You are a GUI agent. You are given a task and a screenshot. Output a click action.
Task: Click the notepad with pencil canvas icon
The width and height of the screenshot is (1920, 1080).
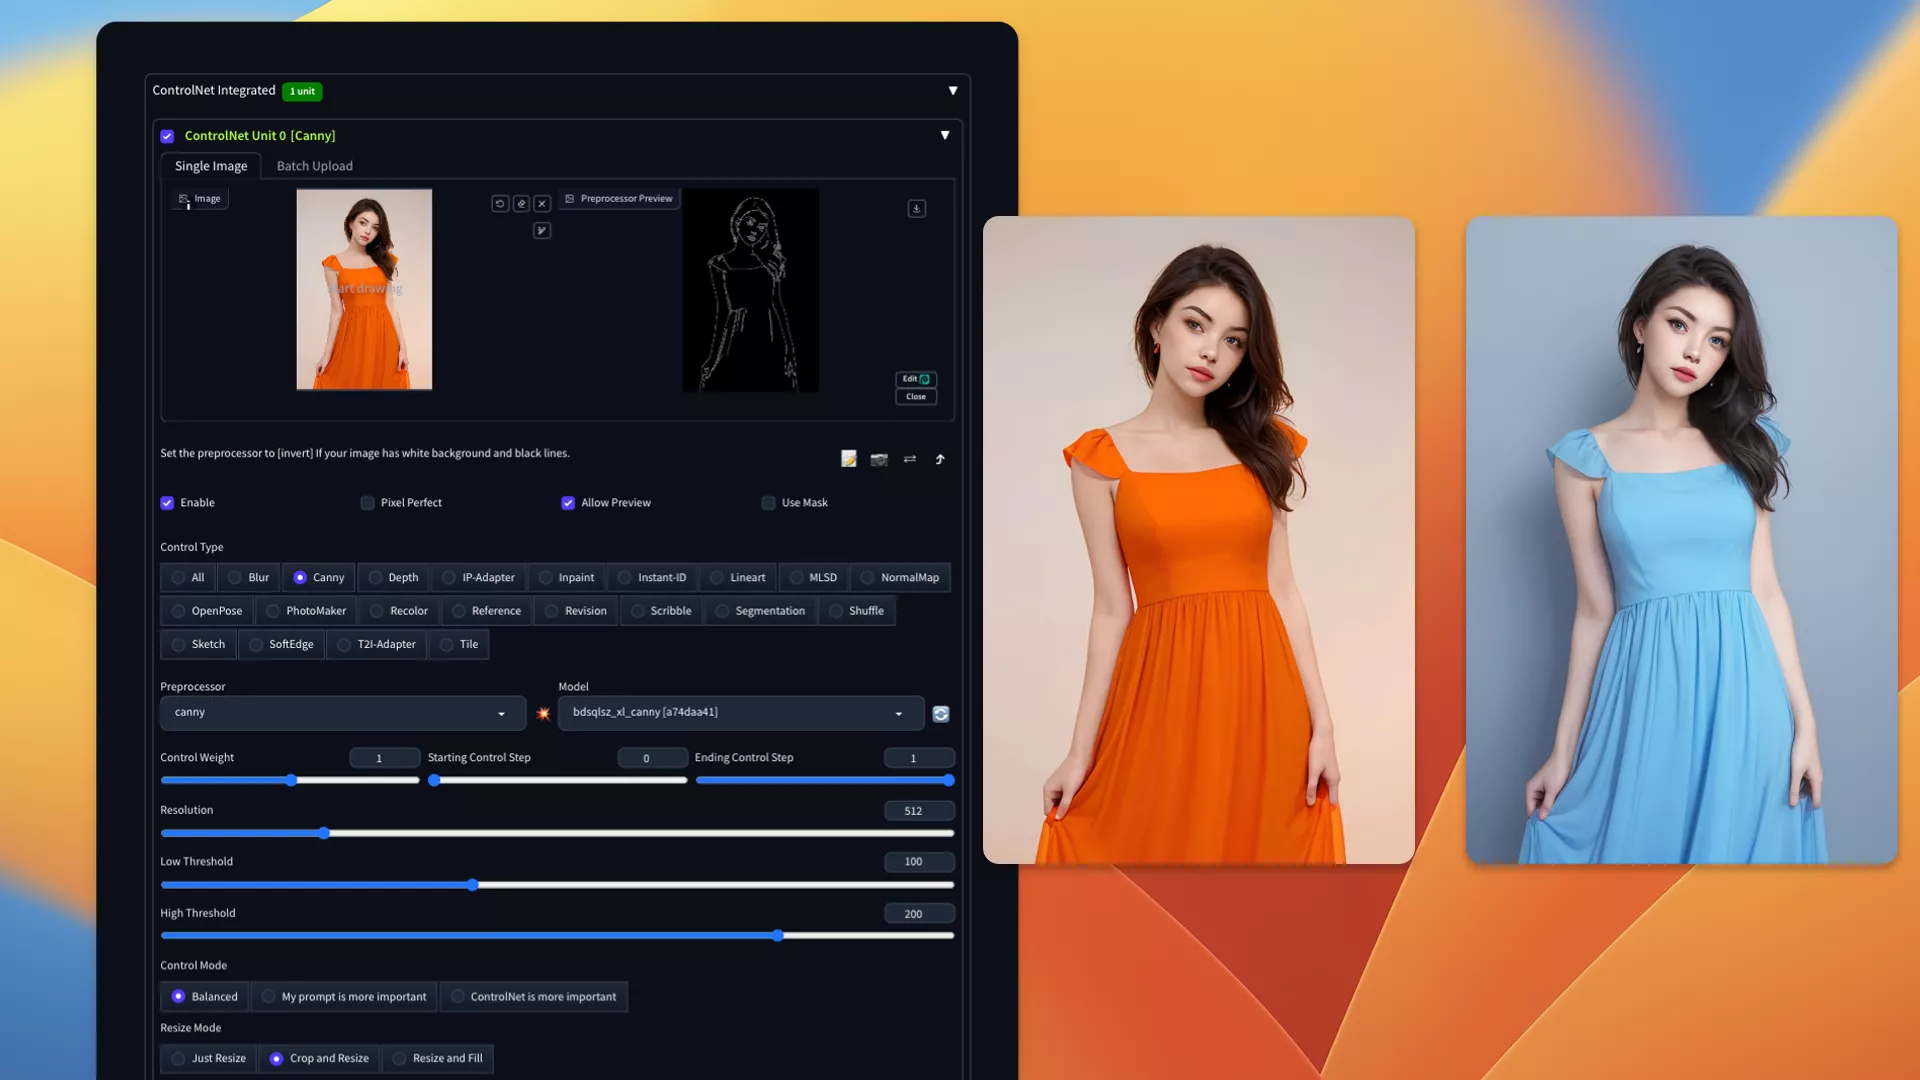click(x=849, y=459)
